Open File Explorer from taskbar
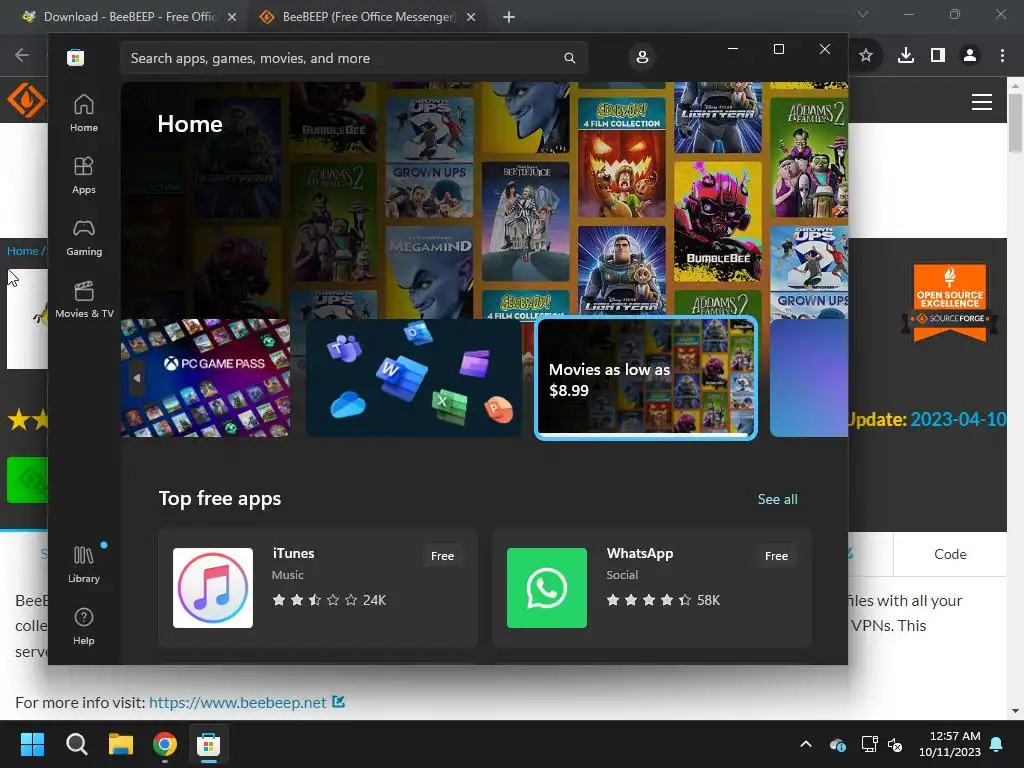Image resolution: width=1024 pixels, height=768 pixels. (121, 744)
